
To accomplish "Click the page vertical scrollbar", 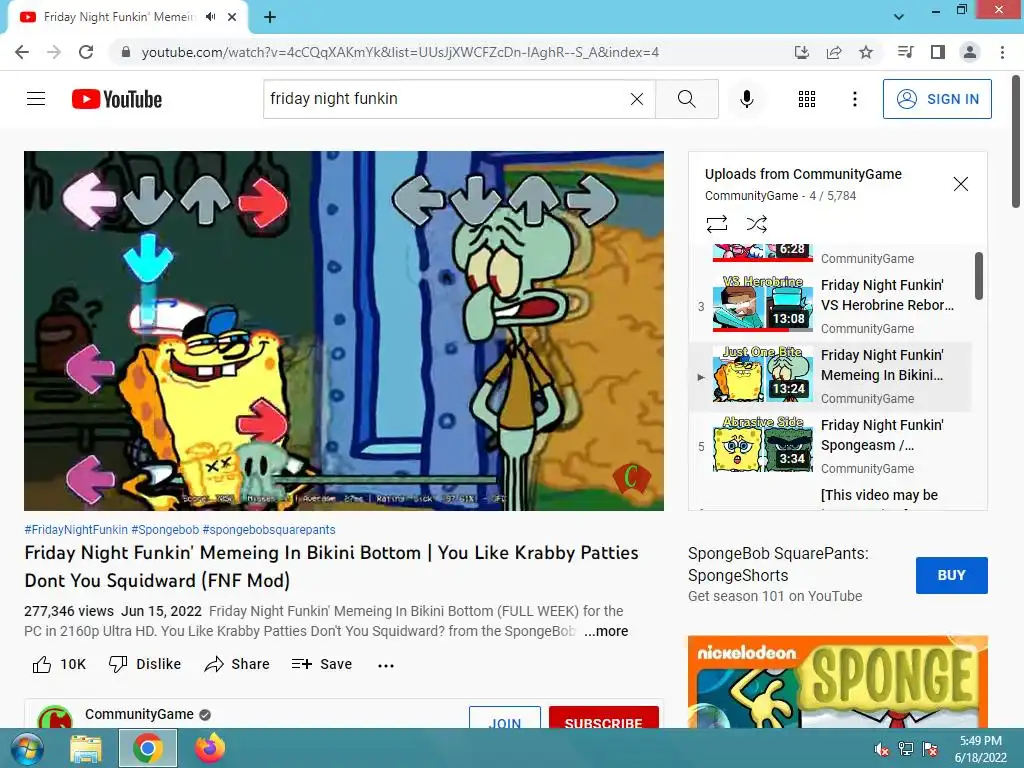I will [1016, 142].
